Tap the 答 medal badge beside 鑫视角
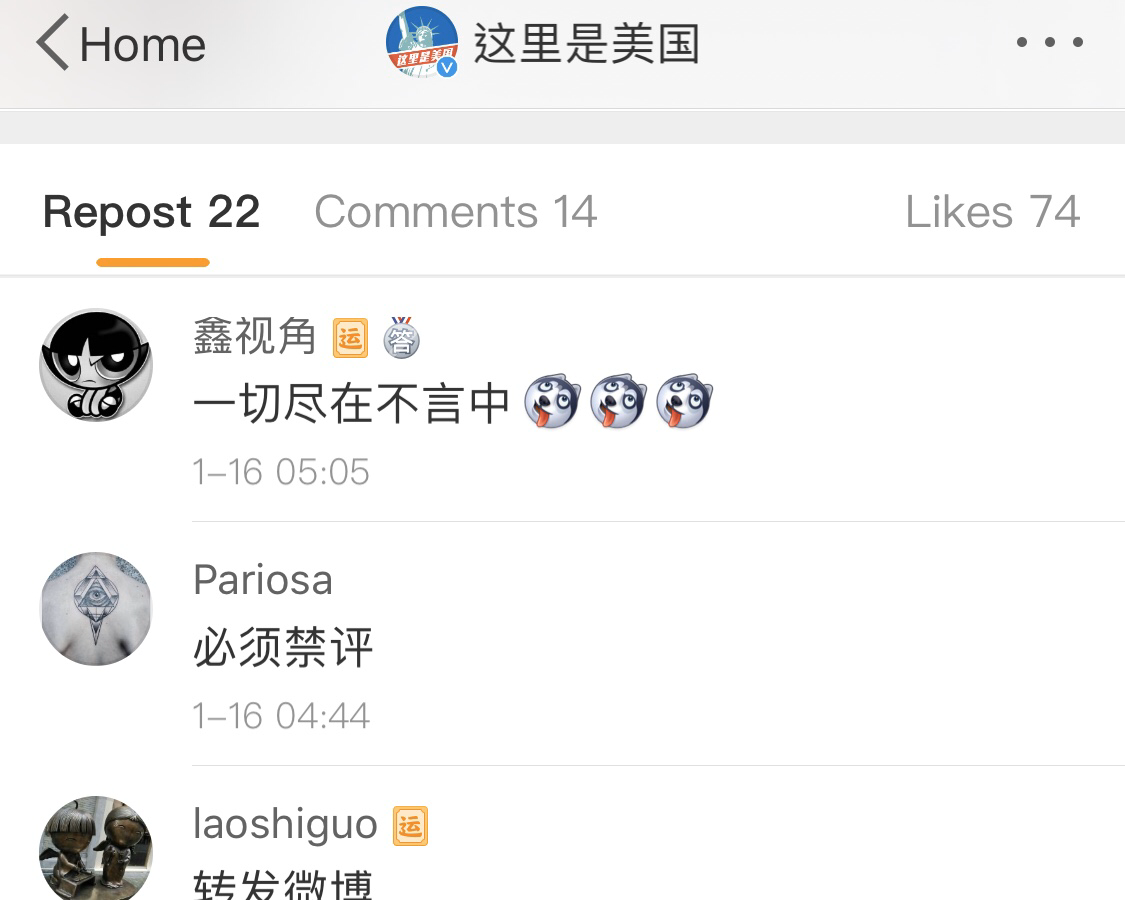This screenshot has width=1125, height=900. (x=402, y=337)
